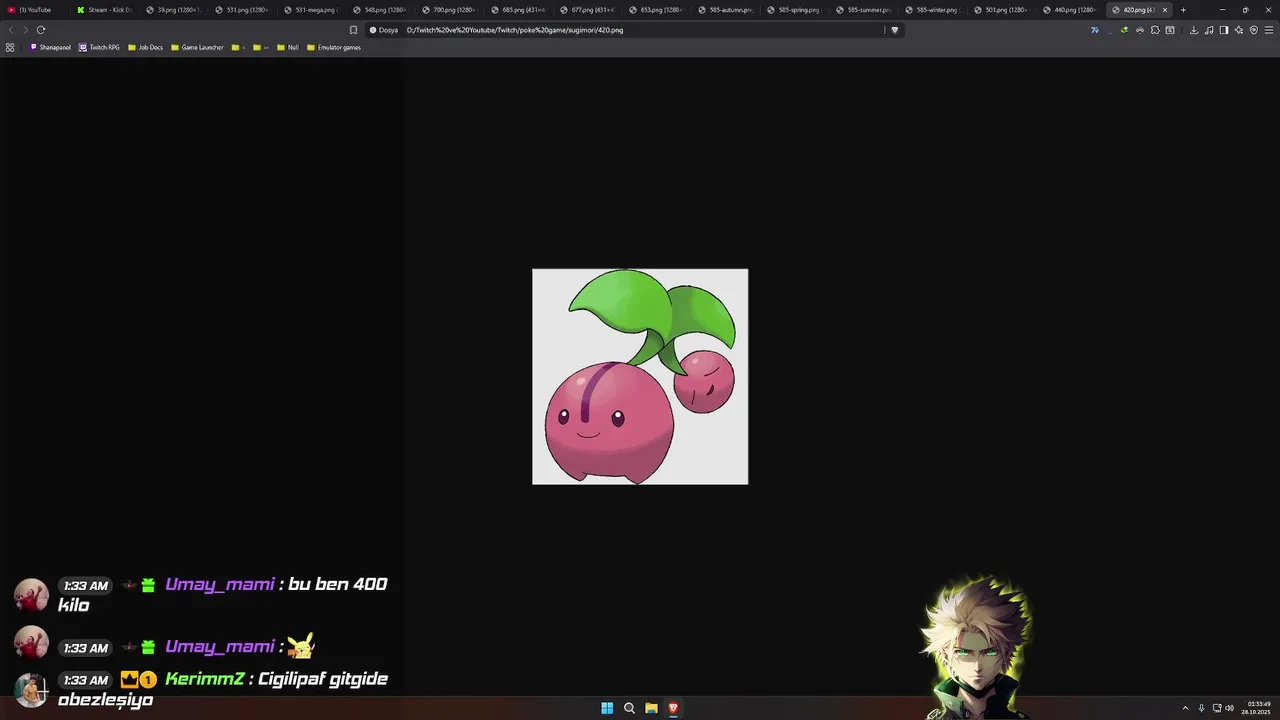Switch to the 585-spring.png tab
Viewport: 1280px width, 720px height.
click(x=794, y=10)
